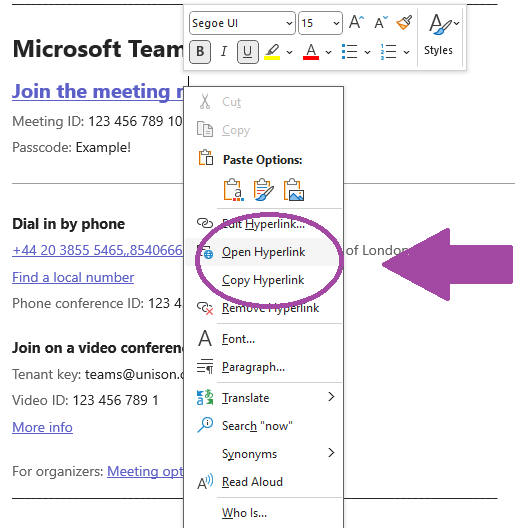Viewport: 515px width, 528px height.
Task: Apply red font color
Action: tap(311, 52)
